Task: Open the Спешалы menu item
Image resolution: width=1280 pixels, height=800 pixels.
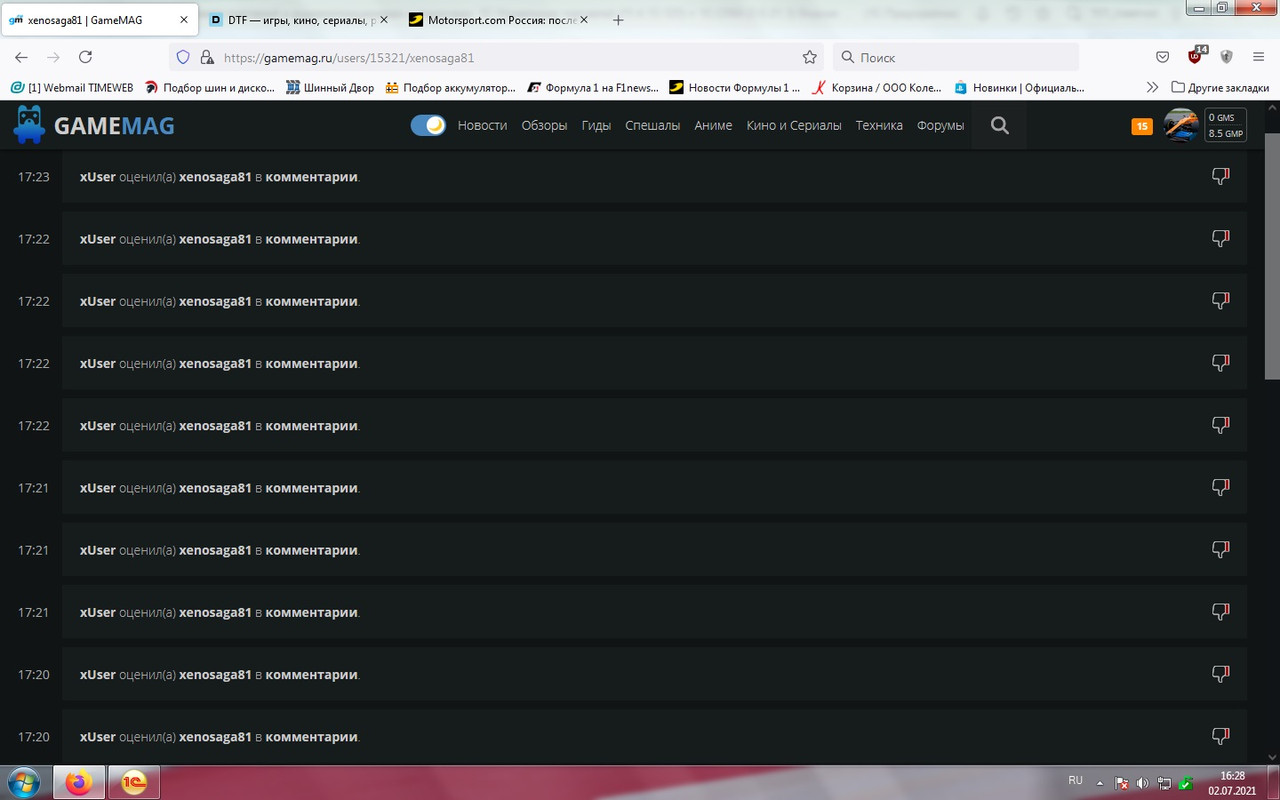Action: coord(652,125)
